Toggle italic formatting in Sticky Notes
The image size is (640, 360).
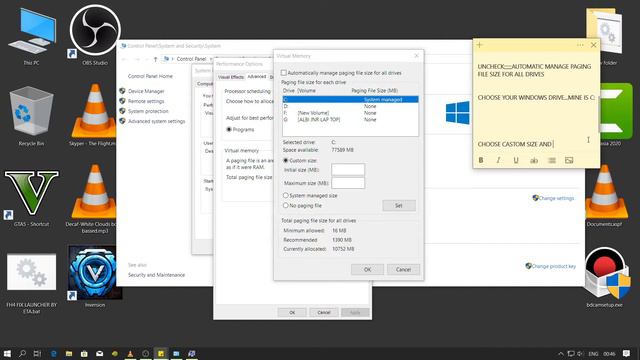[x=498, y=160]
